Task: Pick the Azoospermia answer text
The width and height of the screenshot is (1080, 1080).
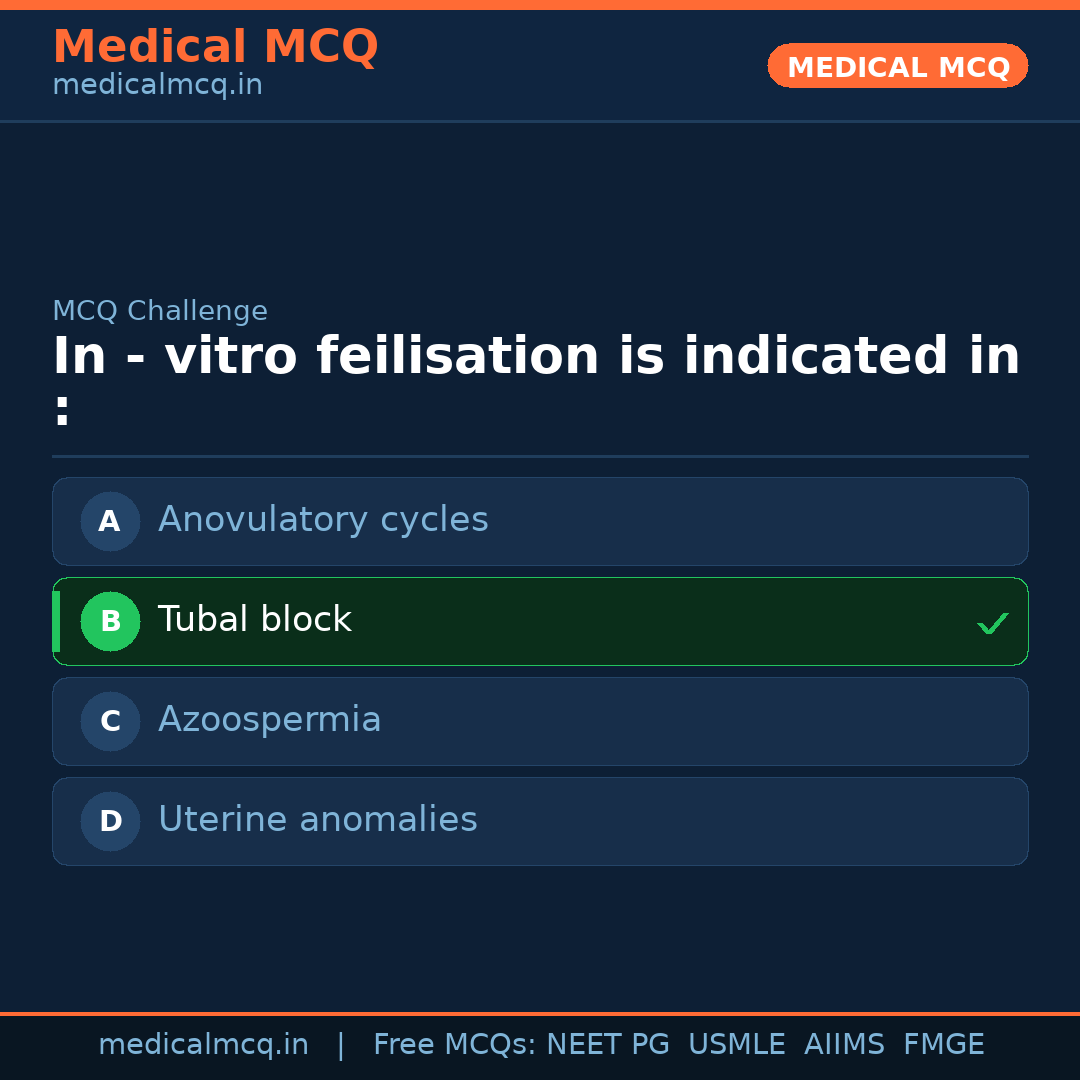Action: coord(269,720)
